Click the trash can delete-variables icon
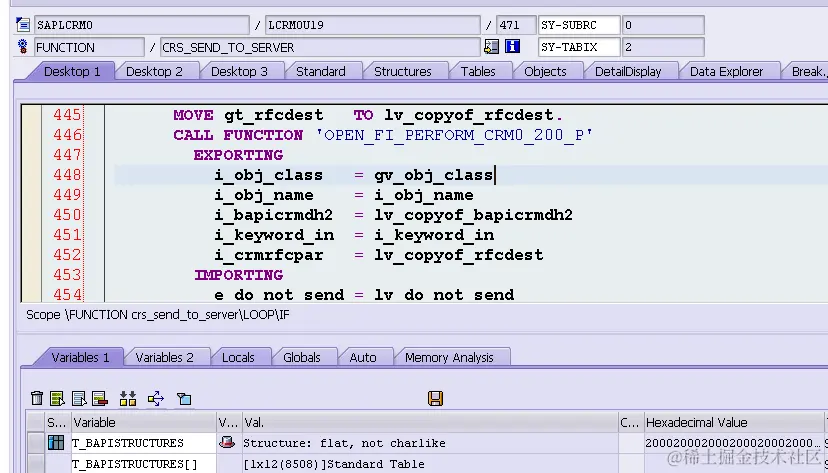The image size is (828, 473). (x=37, y=398)
